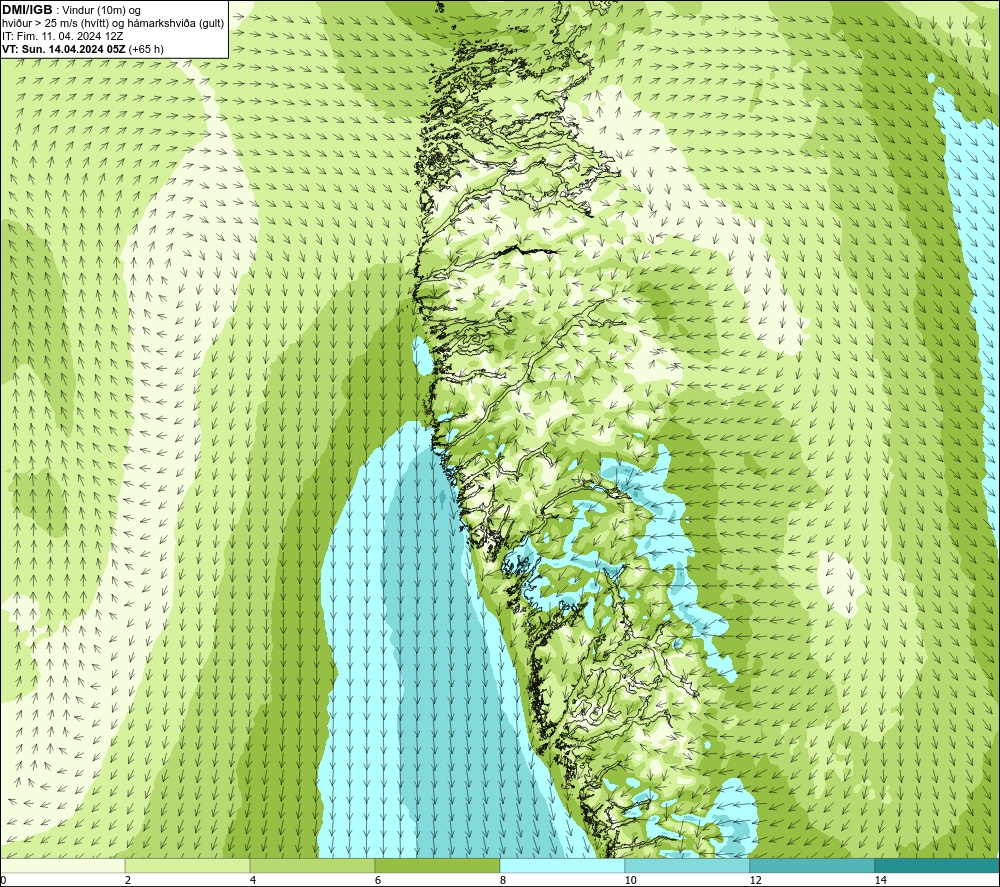This screenshot has height=887, width=1000.
Task: Select the above-14 m/s dark teal legend swatch
Action: coord(938,865)
